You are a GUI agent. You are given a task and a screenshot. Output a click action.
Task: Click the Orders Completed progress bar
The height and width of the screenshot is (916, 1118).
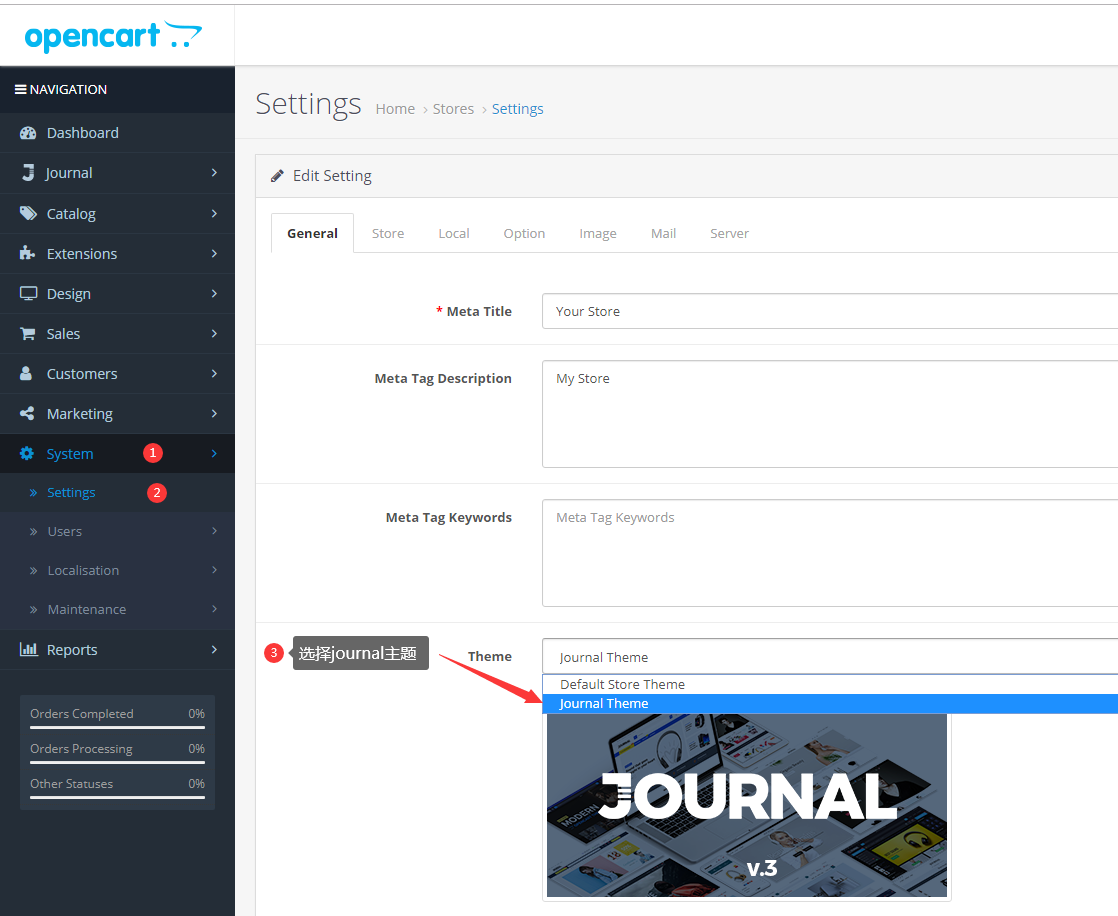[118, 727]
